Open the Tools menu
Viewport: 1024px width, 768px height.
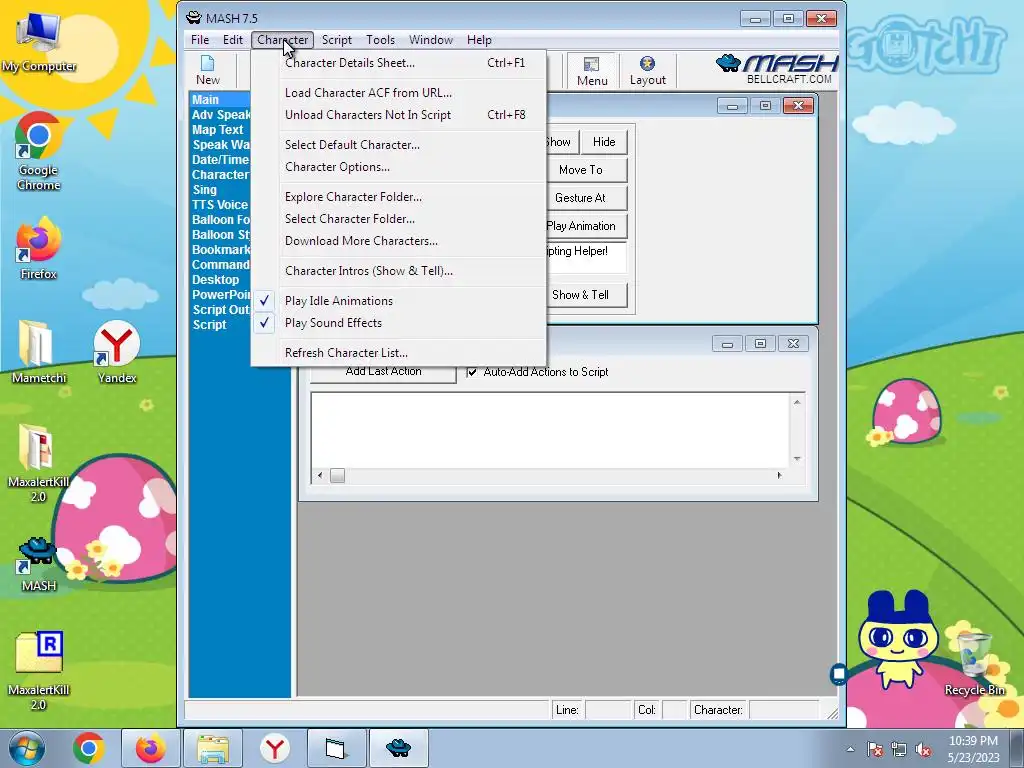(380, 40)
